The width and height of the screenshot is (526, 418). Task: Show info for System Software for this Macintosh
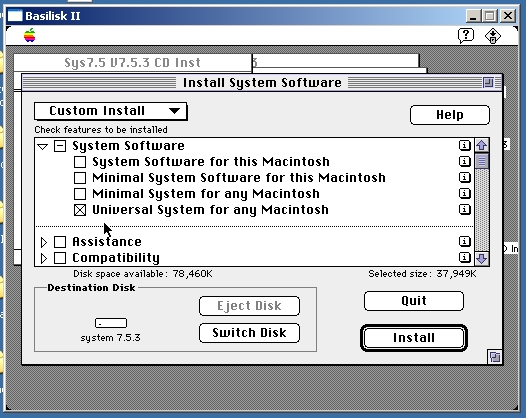point(465,162)
